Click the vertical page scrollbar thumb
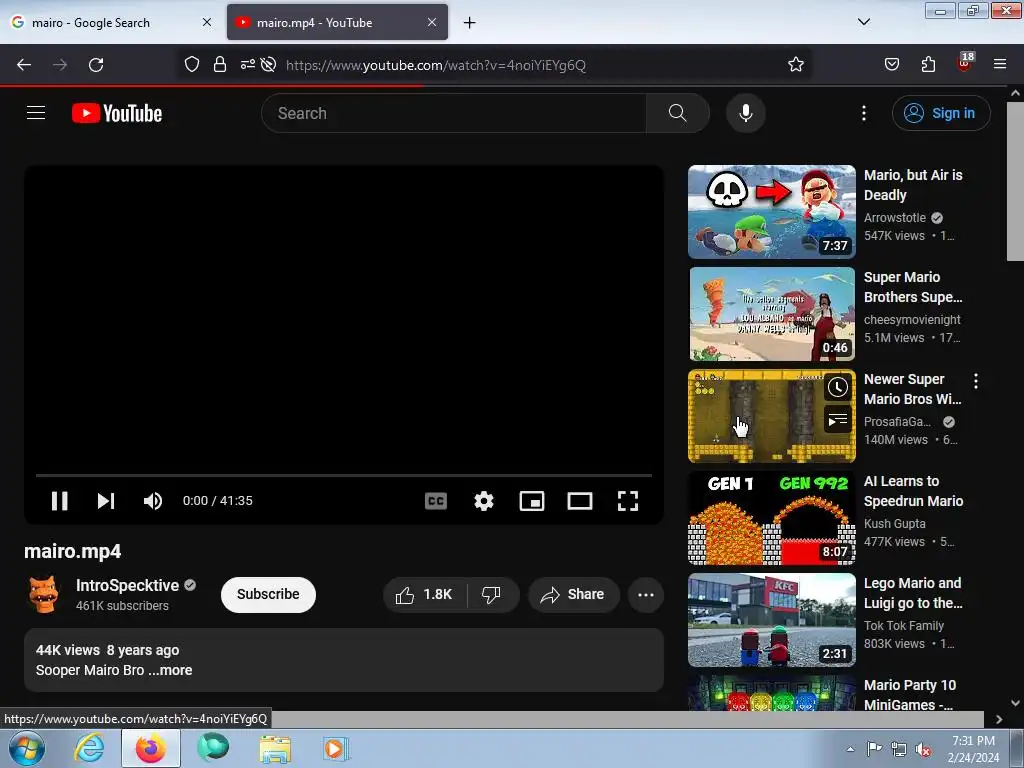The width and height of the screenshot is (1024, 768). (x=1016, y=182)
